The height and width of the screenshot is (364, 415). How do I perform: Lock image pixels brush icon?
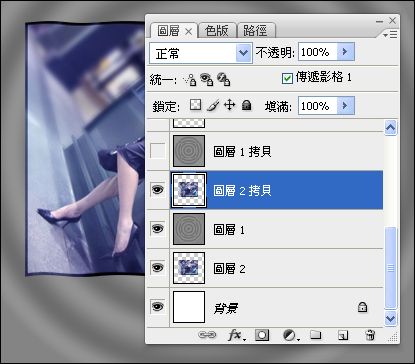click(x=213, y=105)
